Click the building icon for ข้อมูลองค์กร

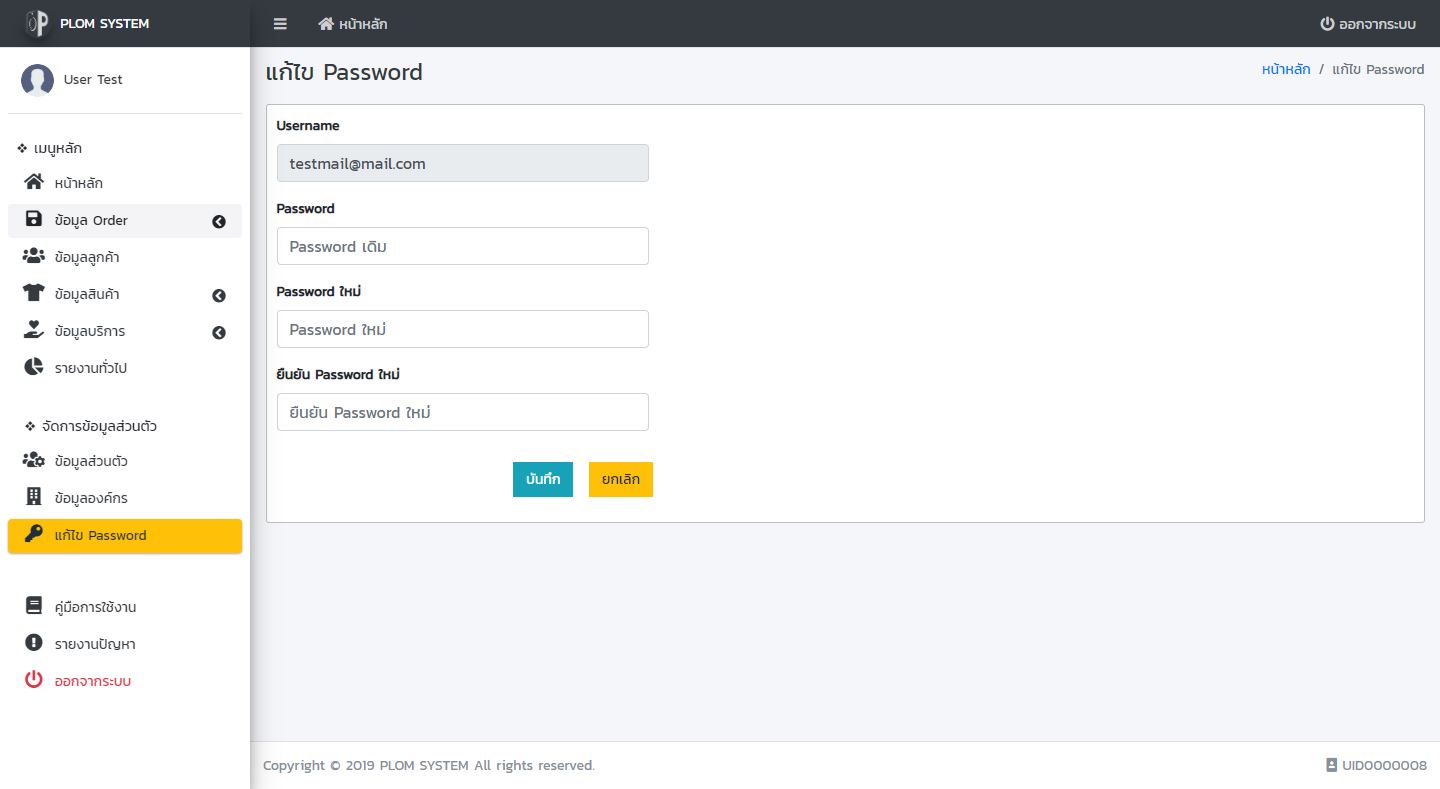[x=34, y=498]
